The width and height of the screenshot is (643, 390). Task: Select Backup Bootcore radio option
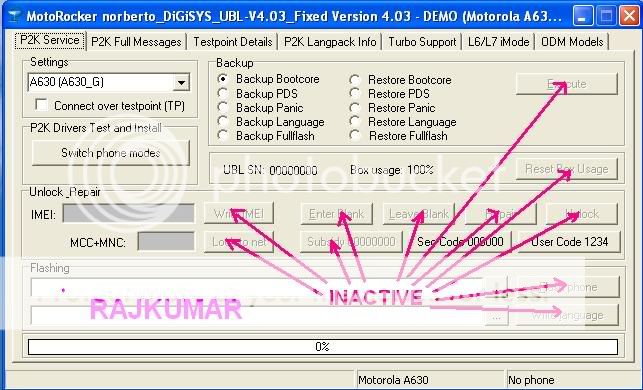click(x=223, y=79)
